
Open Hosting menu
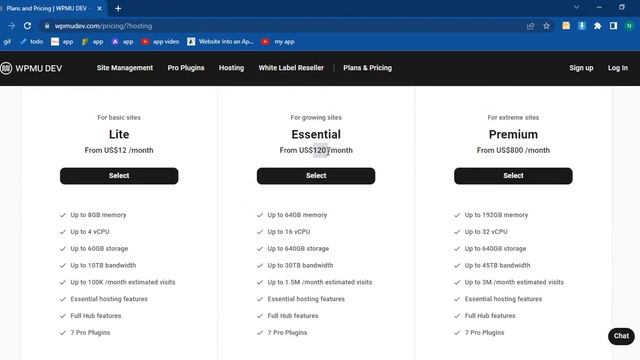click(x=231, y=68)
